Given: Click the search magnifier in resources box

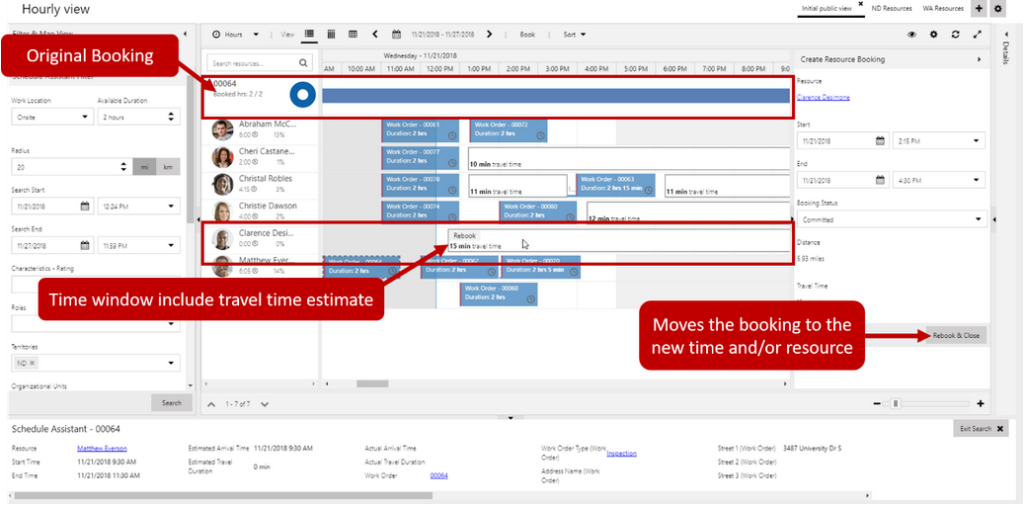Looking at the screenshot, I should point(304,62).
